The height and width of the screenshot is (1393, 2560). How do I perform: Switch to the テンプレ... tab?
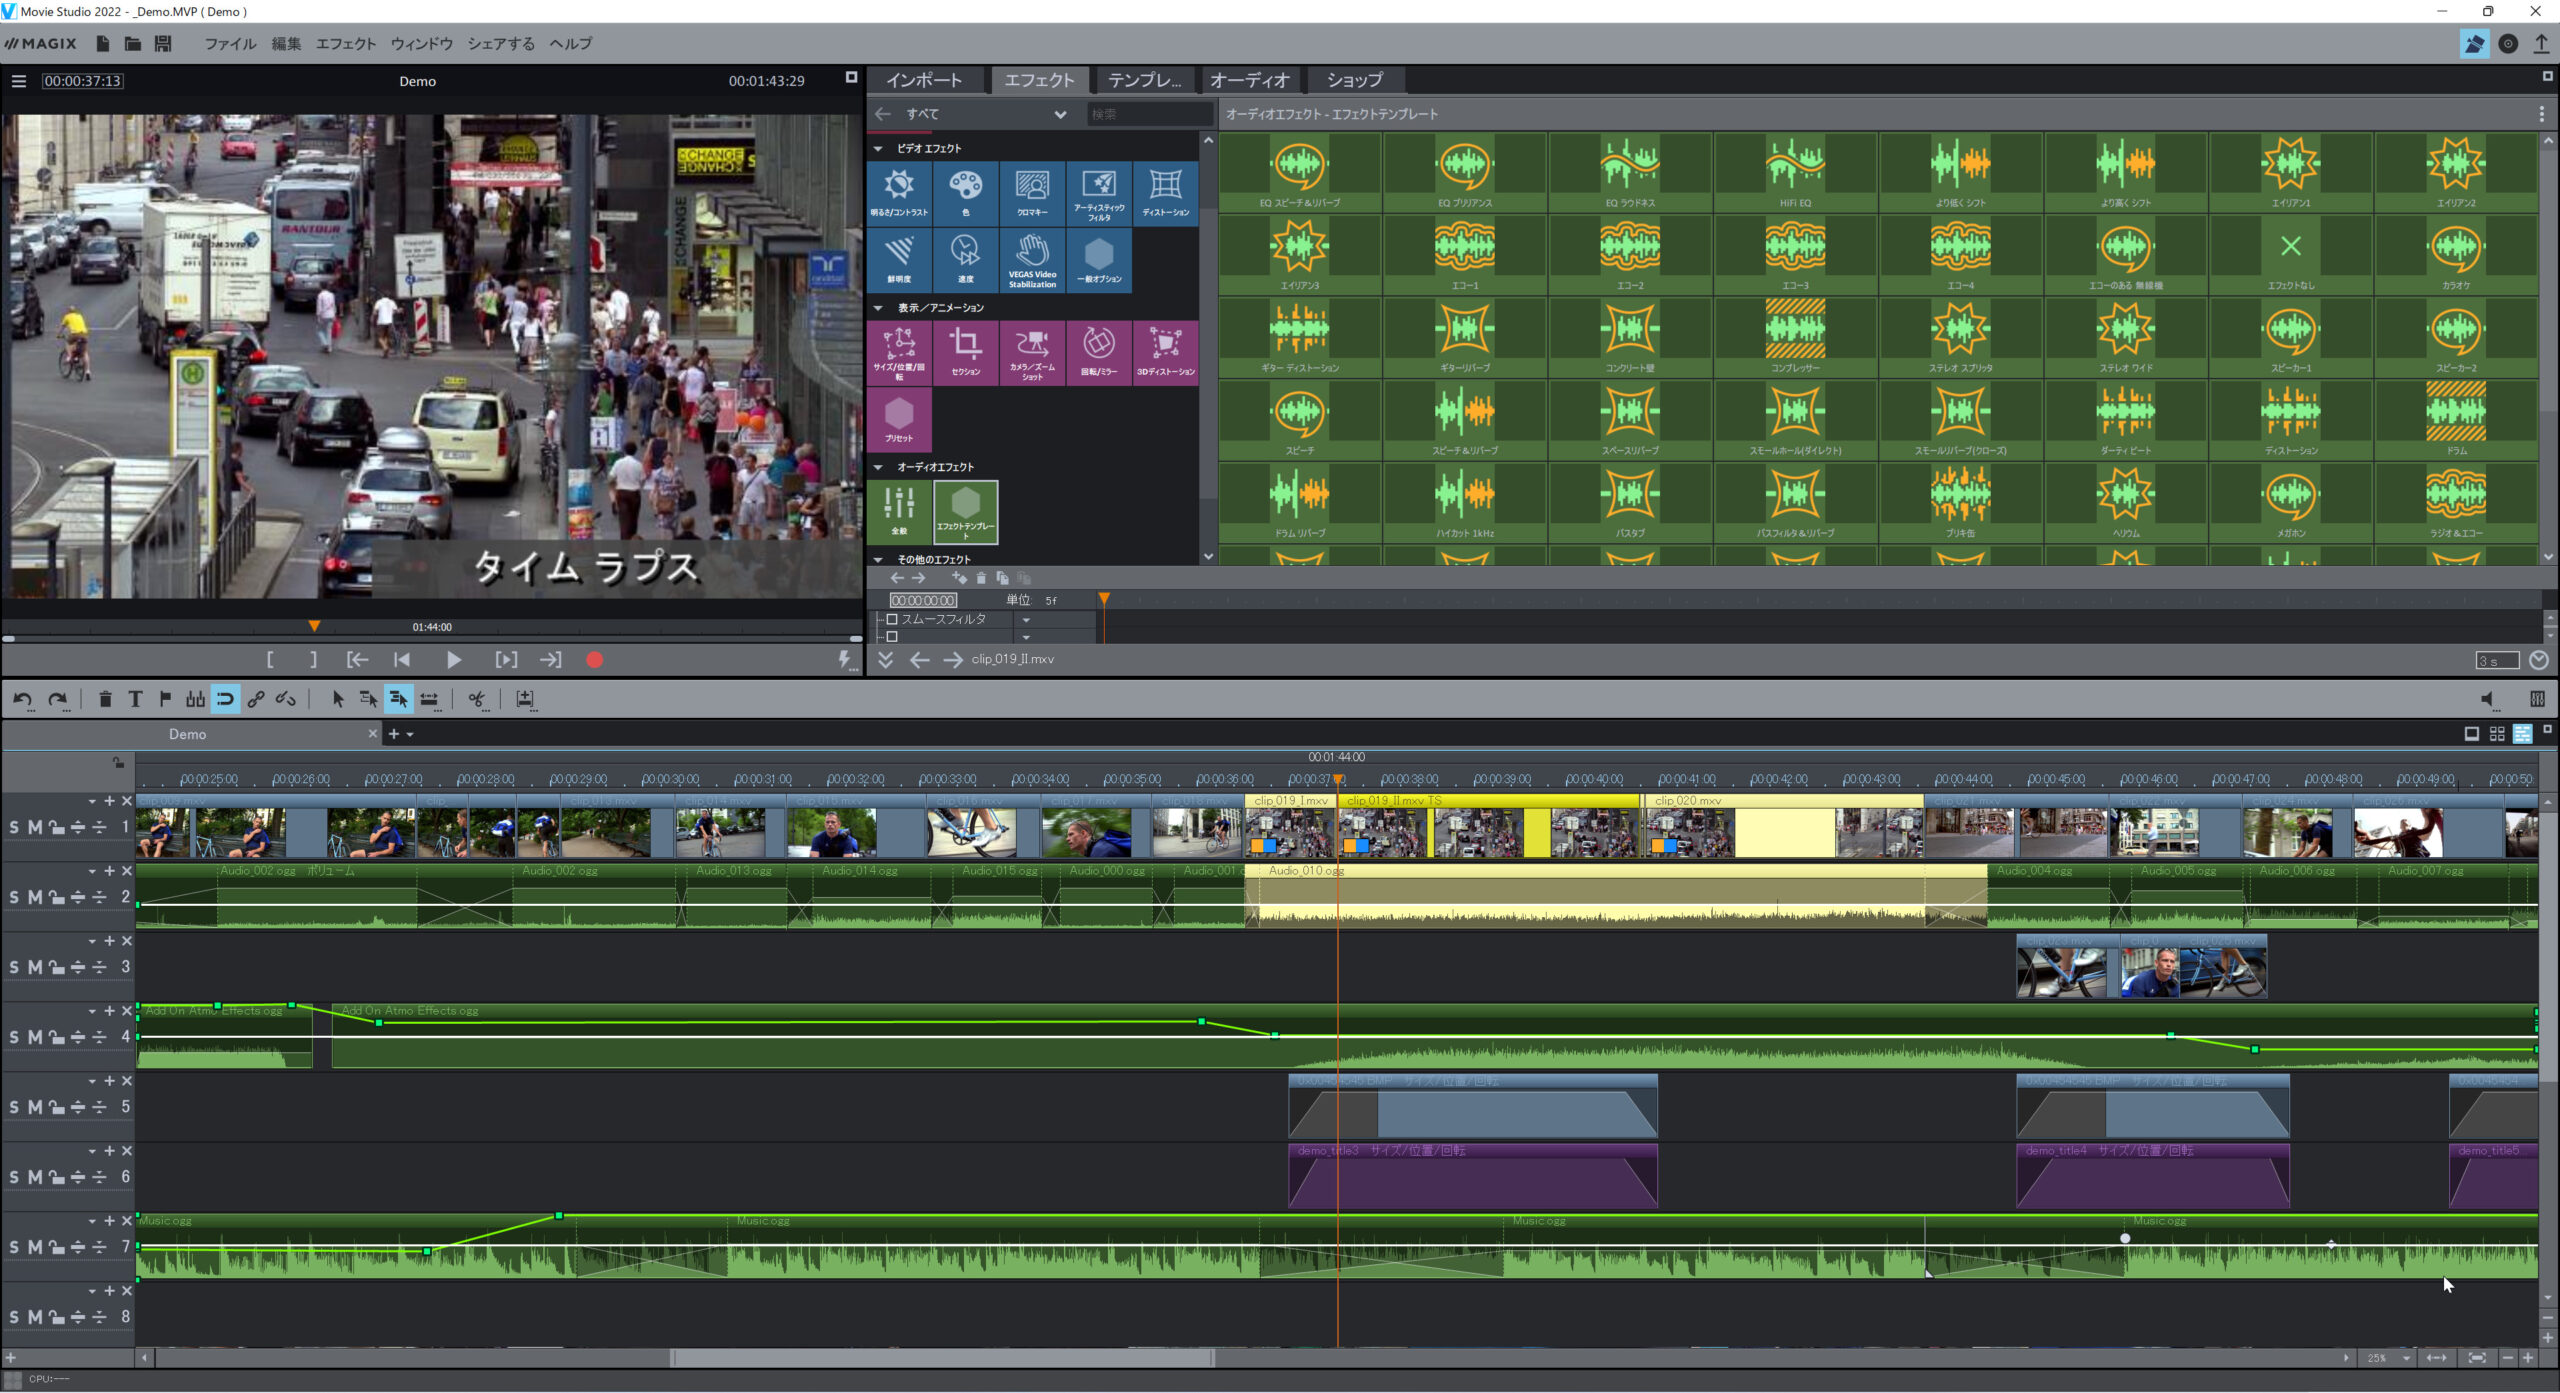[1145, 80]
